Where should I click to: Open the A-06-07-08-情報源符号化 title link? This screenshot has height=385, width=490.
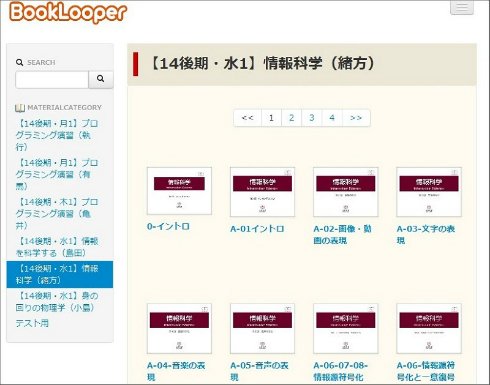pyautogui.click(x=340, y=371)
